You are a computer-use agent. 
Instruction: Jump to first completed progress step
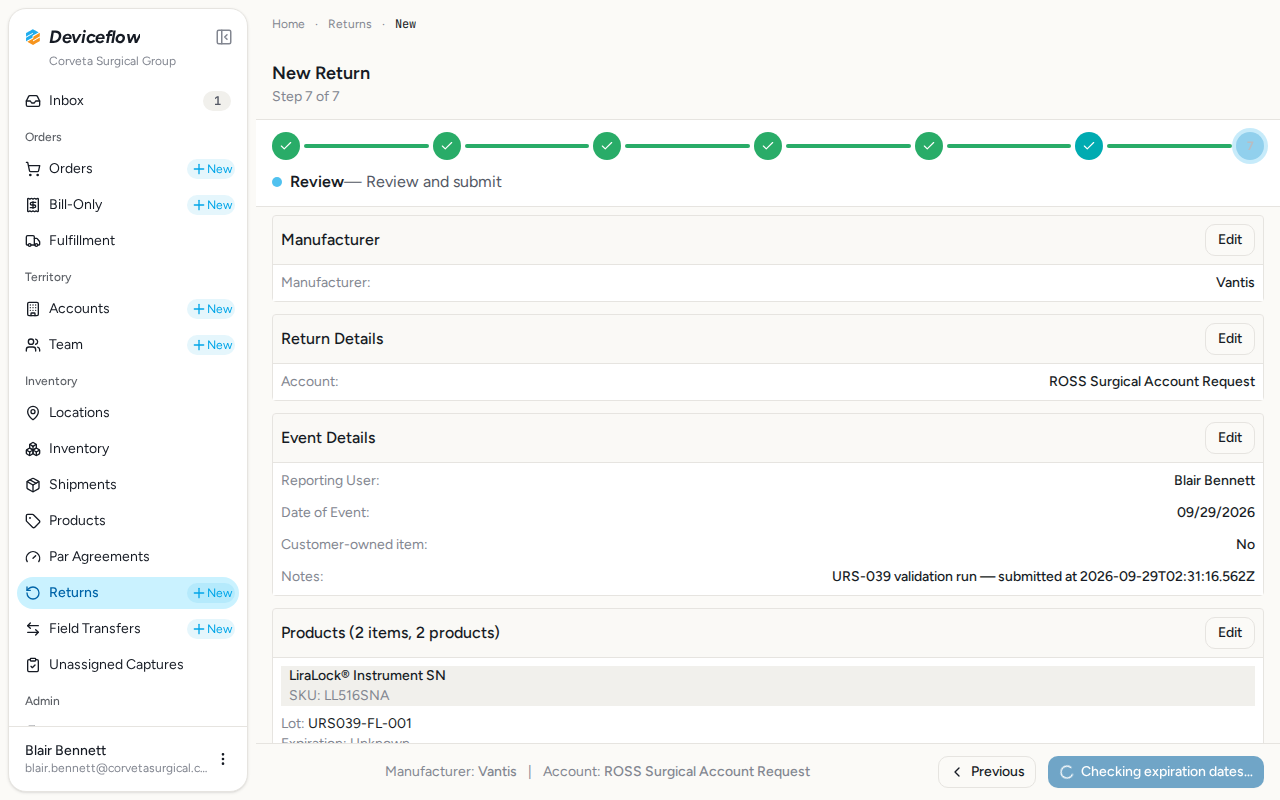(x=286, y=146)
